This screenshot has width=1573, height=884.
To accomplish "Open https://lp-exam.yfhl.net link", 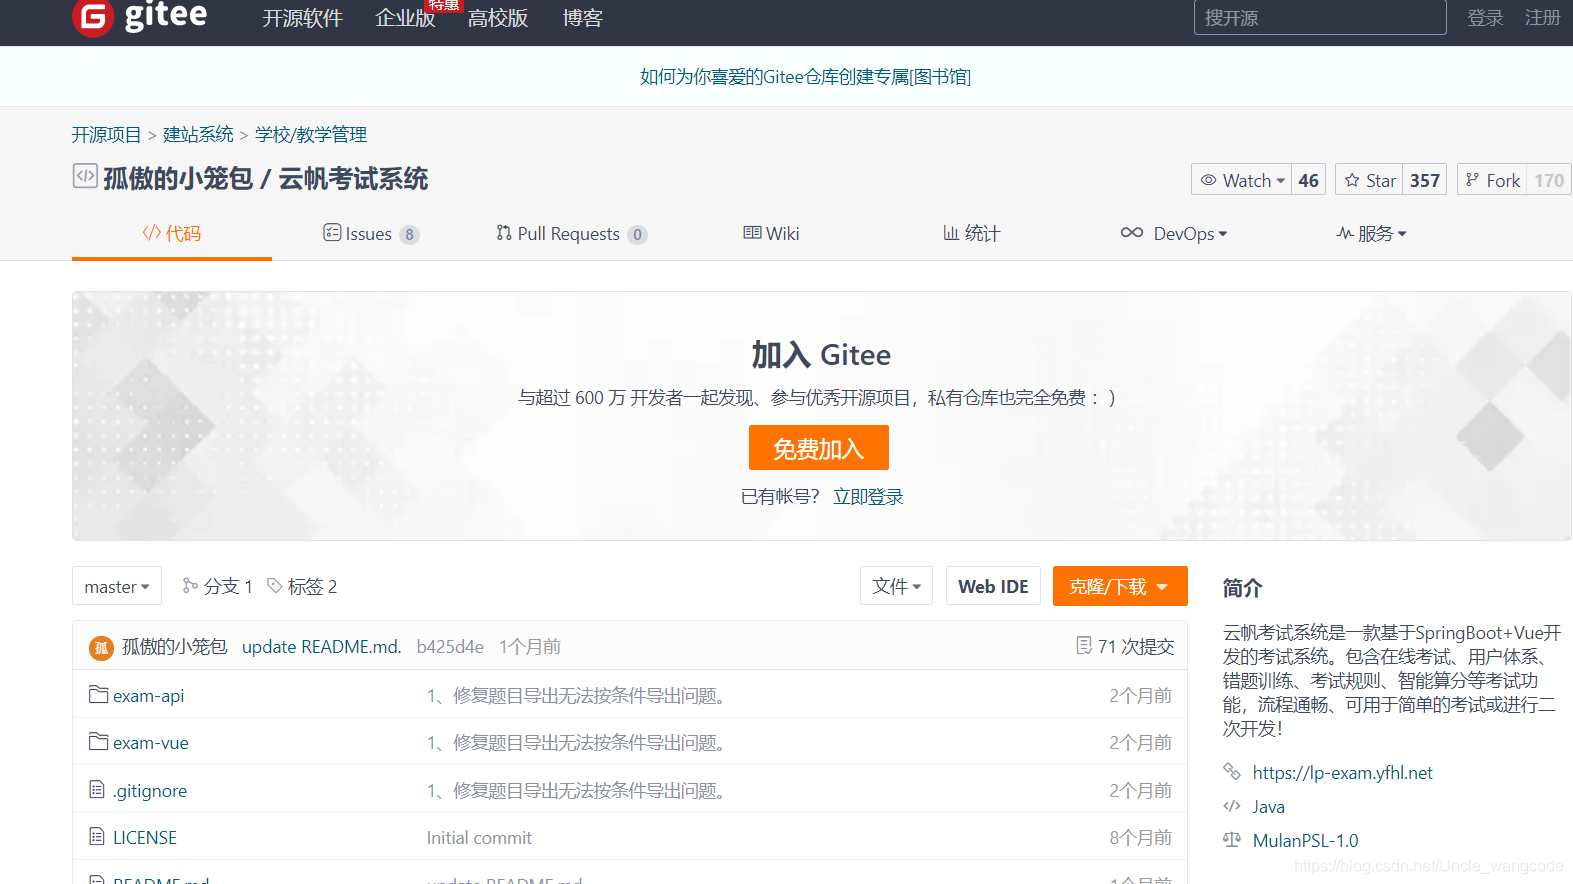I will [1342, 772].
